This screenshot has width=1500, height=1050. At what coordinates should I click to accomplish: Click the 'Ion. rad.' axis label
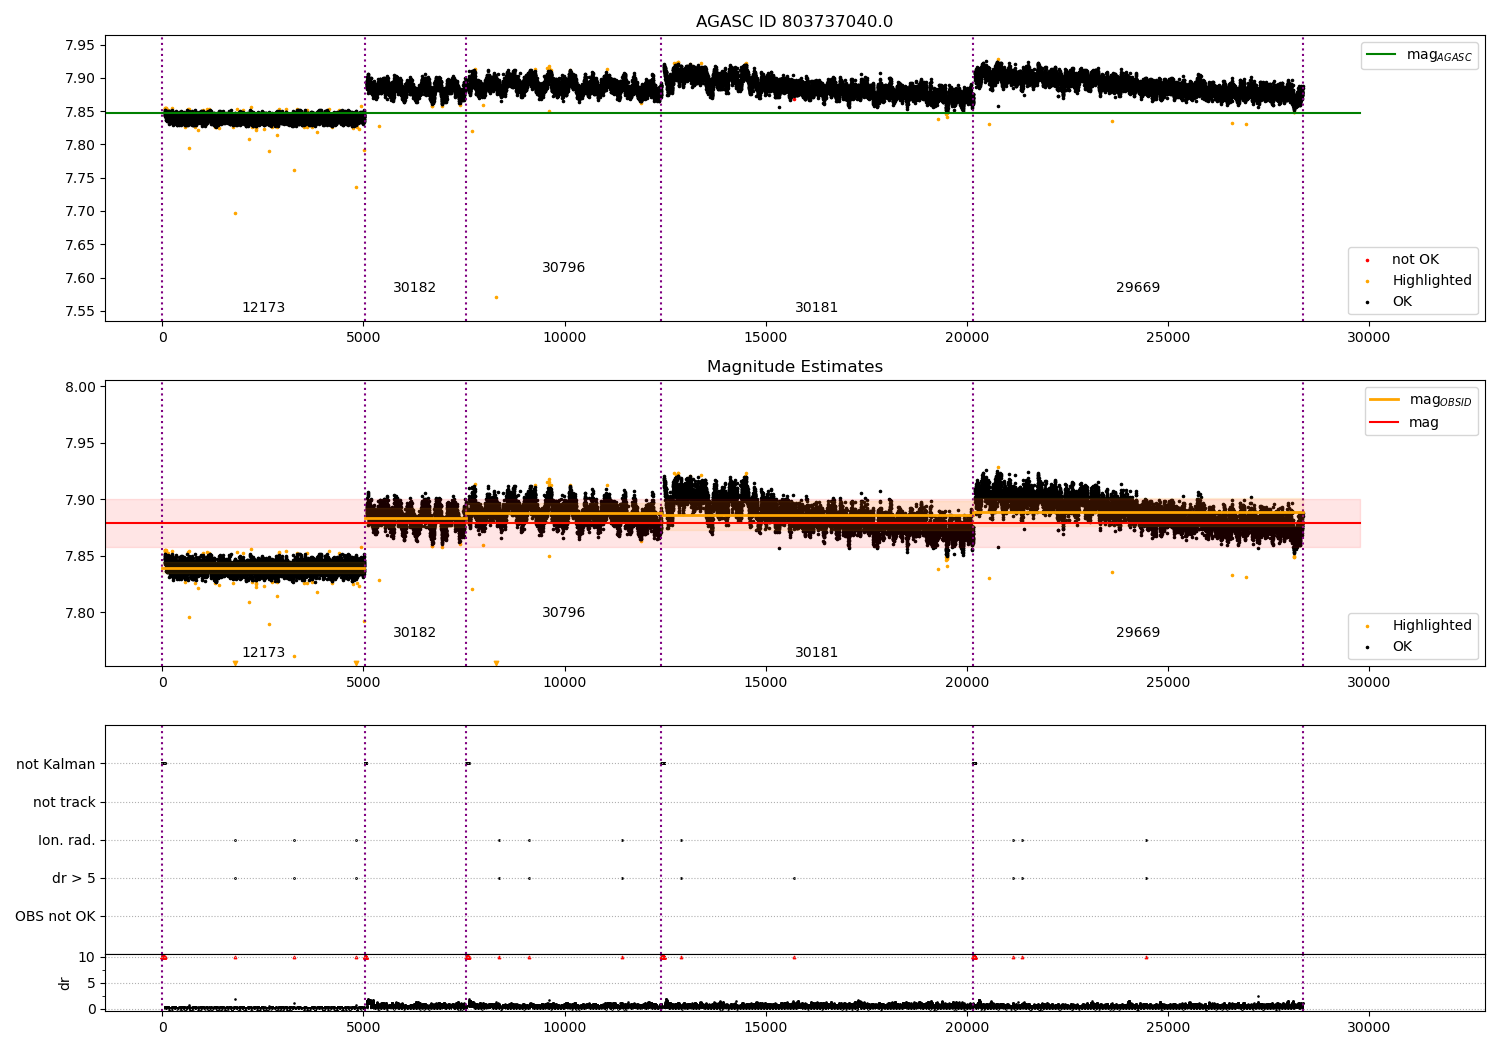(67, 841)
